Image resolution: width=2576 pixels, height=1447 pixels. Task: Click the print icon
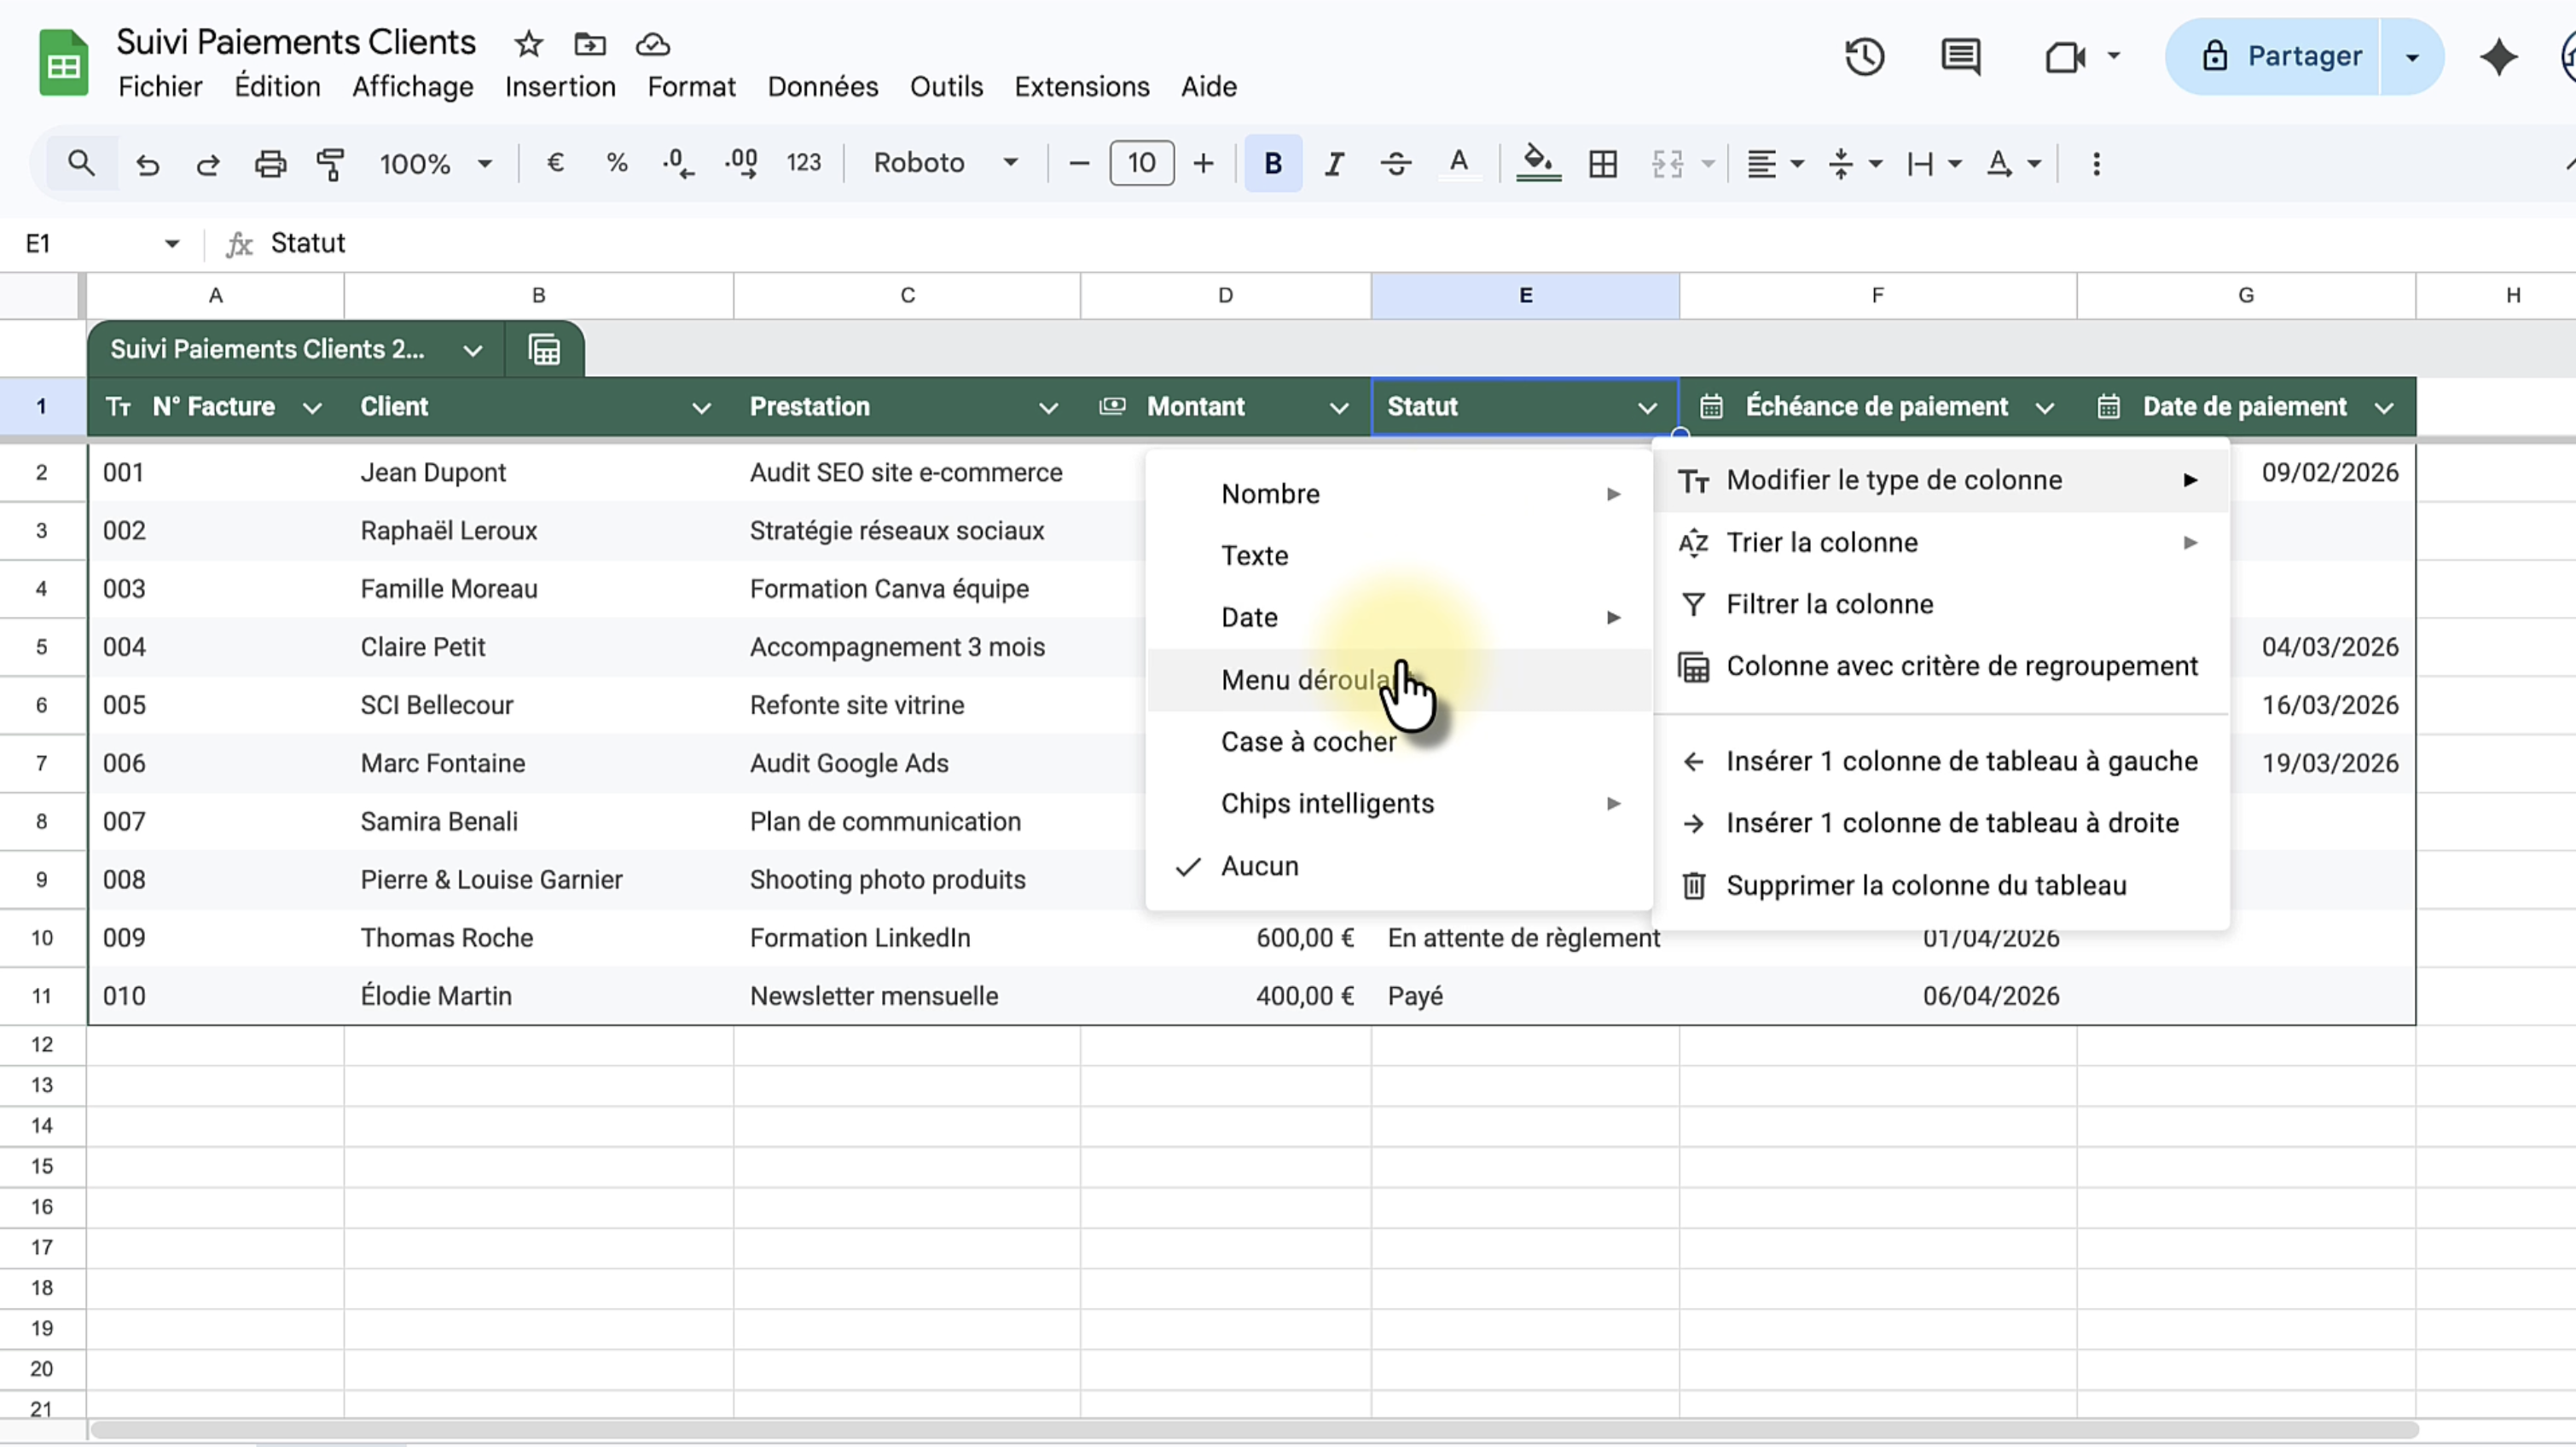coord(270,163)
